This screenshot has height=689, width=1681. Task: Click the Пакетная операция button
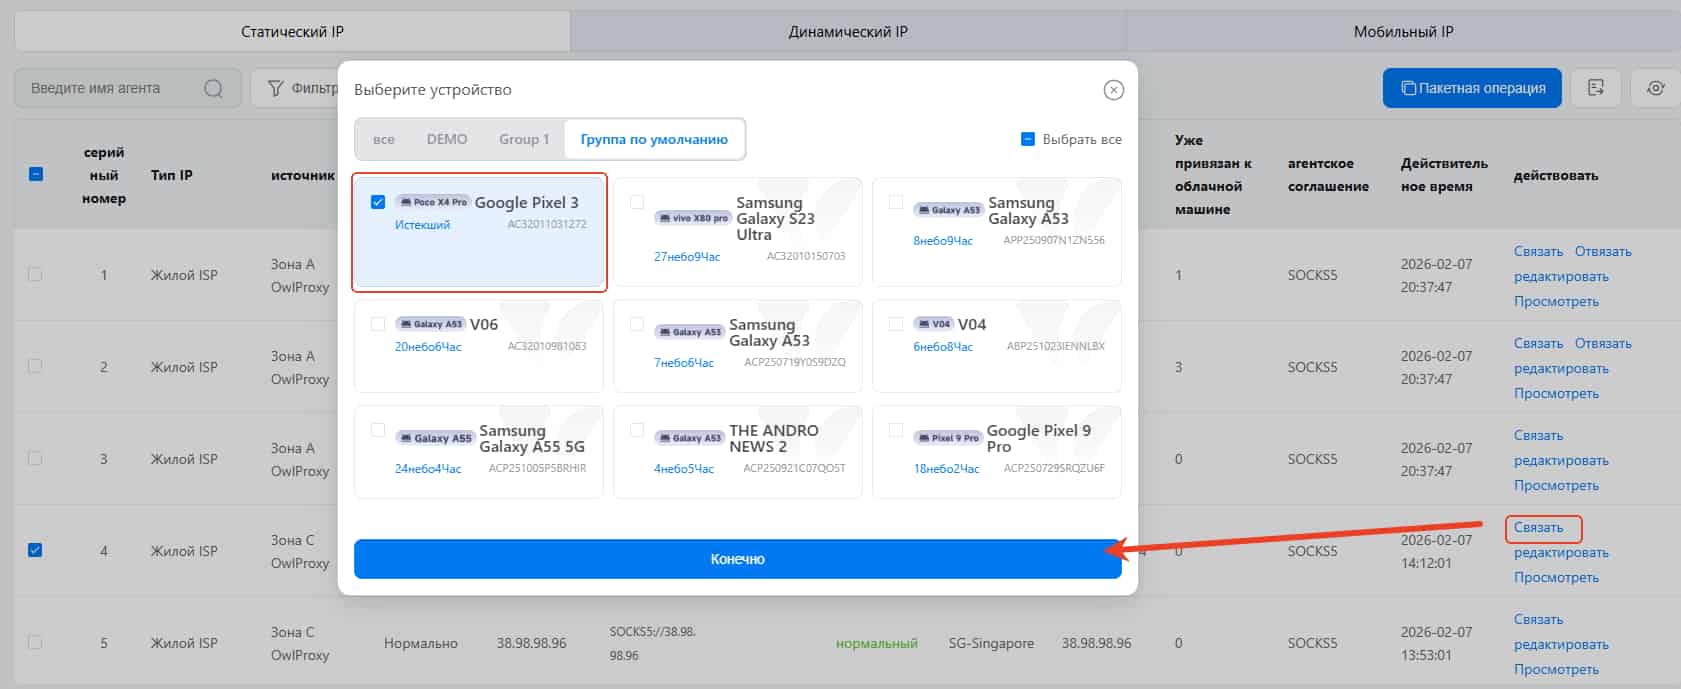pos(1471,88)
